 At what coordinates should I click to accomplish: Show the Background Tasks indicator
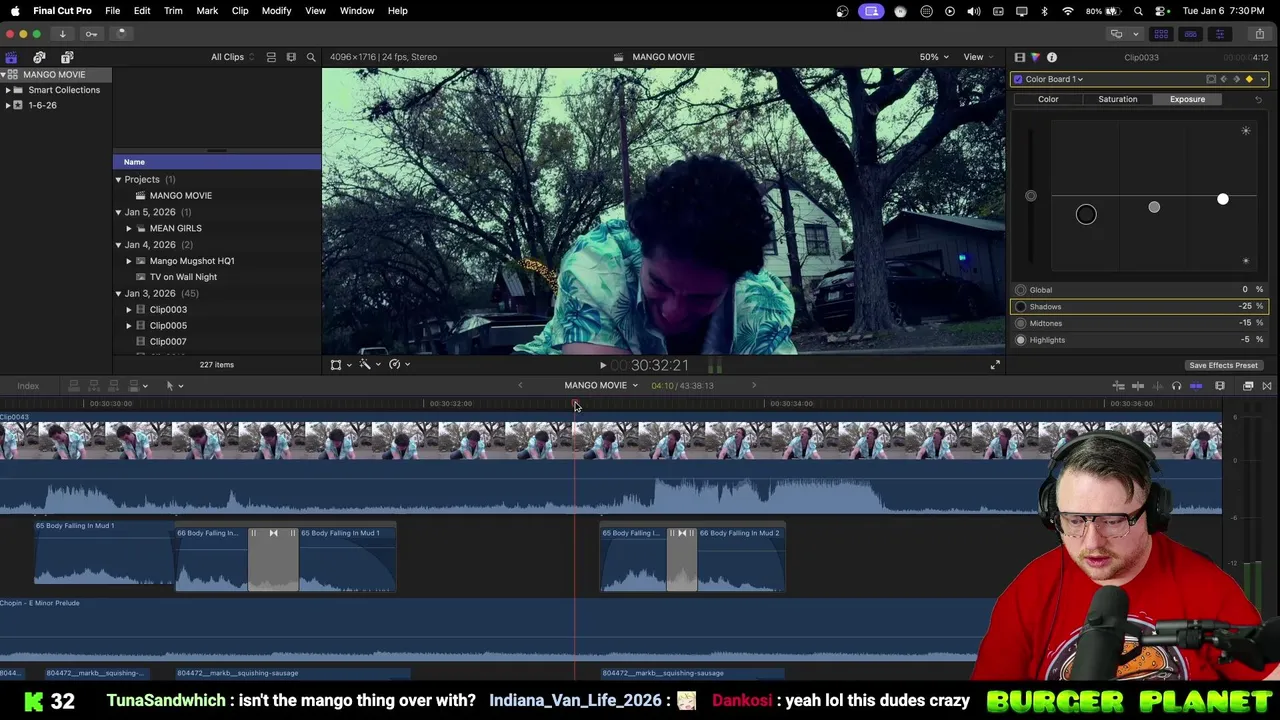pos(121,33)
